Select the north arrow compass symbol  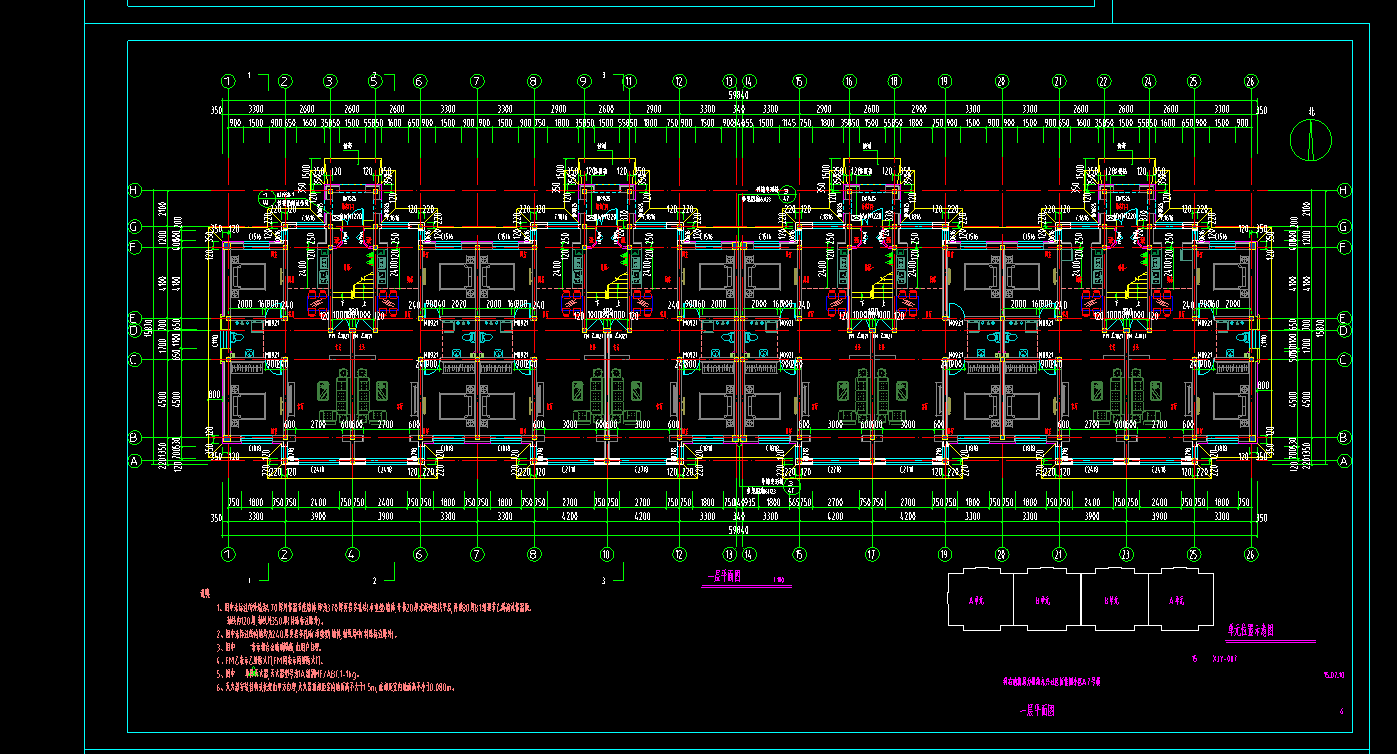1311,140
